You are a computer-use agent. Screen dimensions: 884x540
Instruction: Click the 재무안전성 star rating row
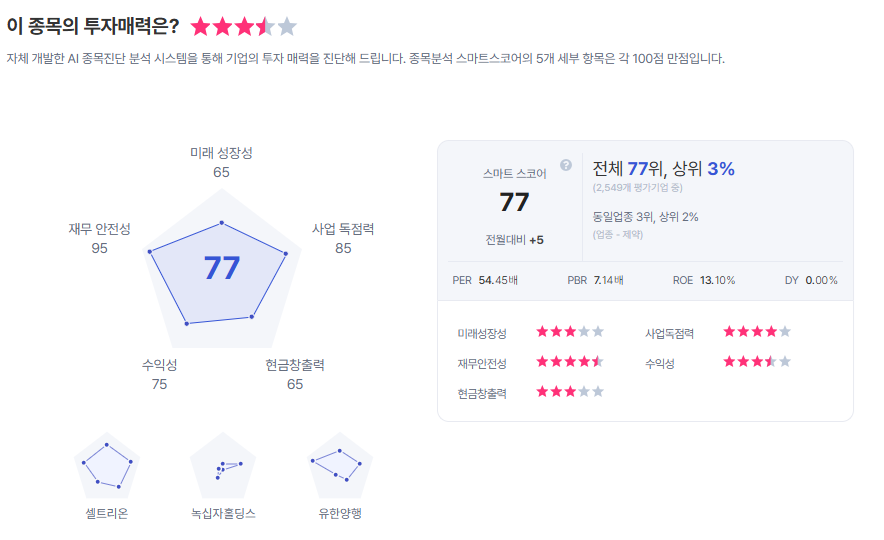(x=569, y=362)
